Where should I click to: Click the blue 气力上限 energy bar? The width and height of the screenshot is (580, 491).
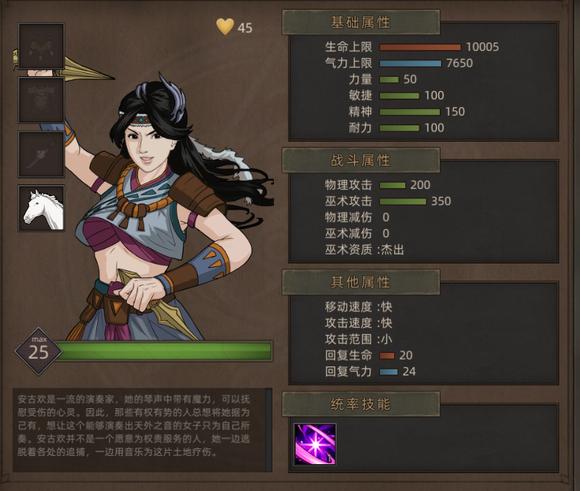coord(411,64)
